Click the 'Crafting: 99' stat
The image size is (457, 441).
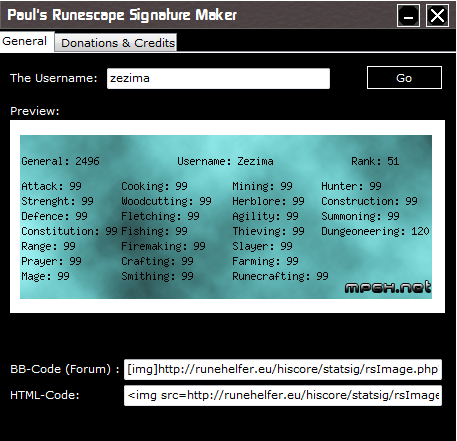(157, 261)
